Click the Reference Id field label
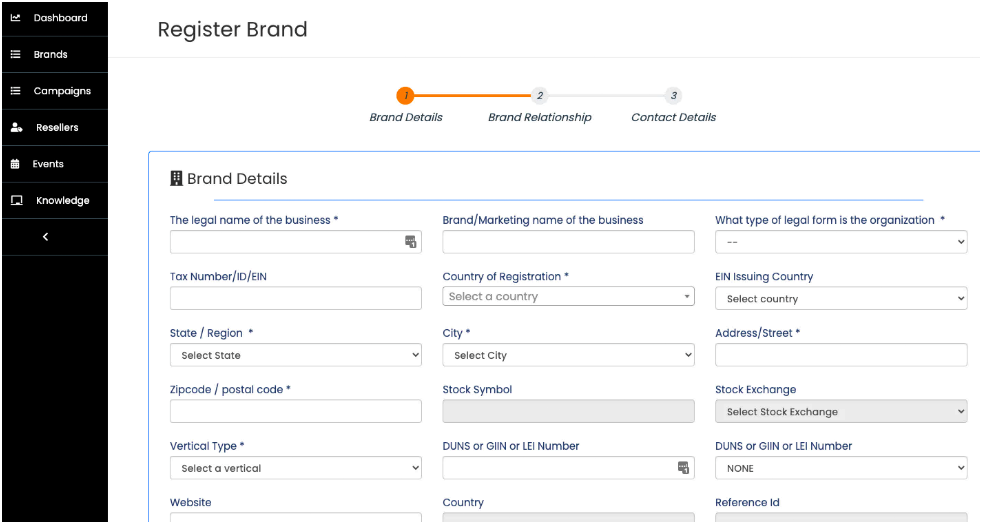 click(x=747, y=502)
